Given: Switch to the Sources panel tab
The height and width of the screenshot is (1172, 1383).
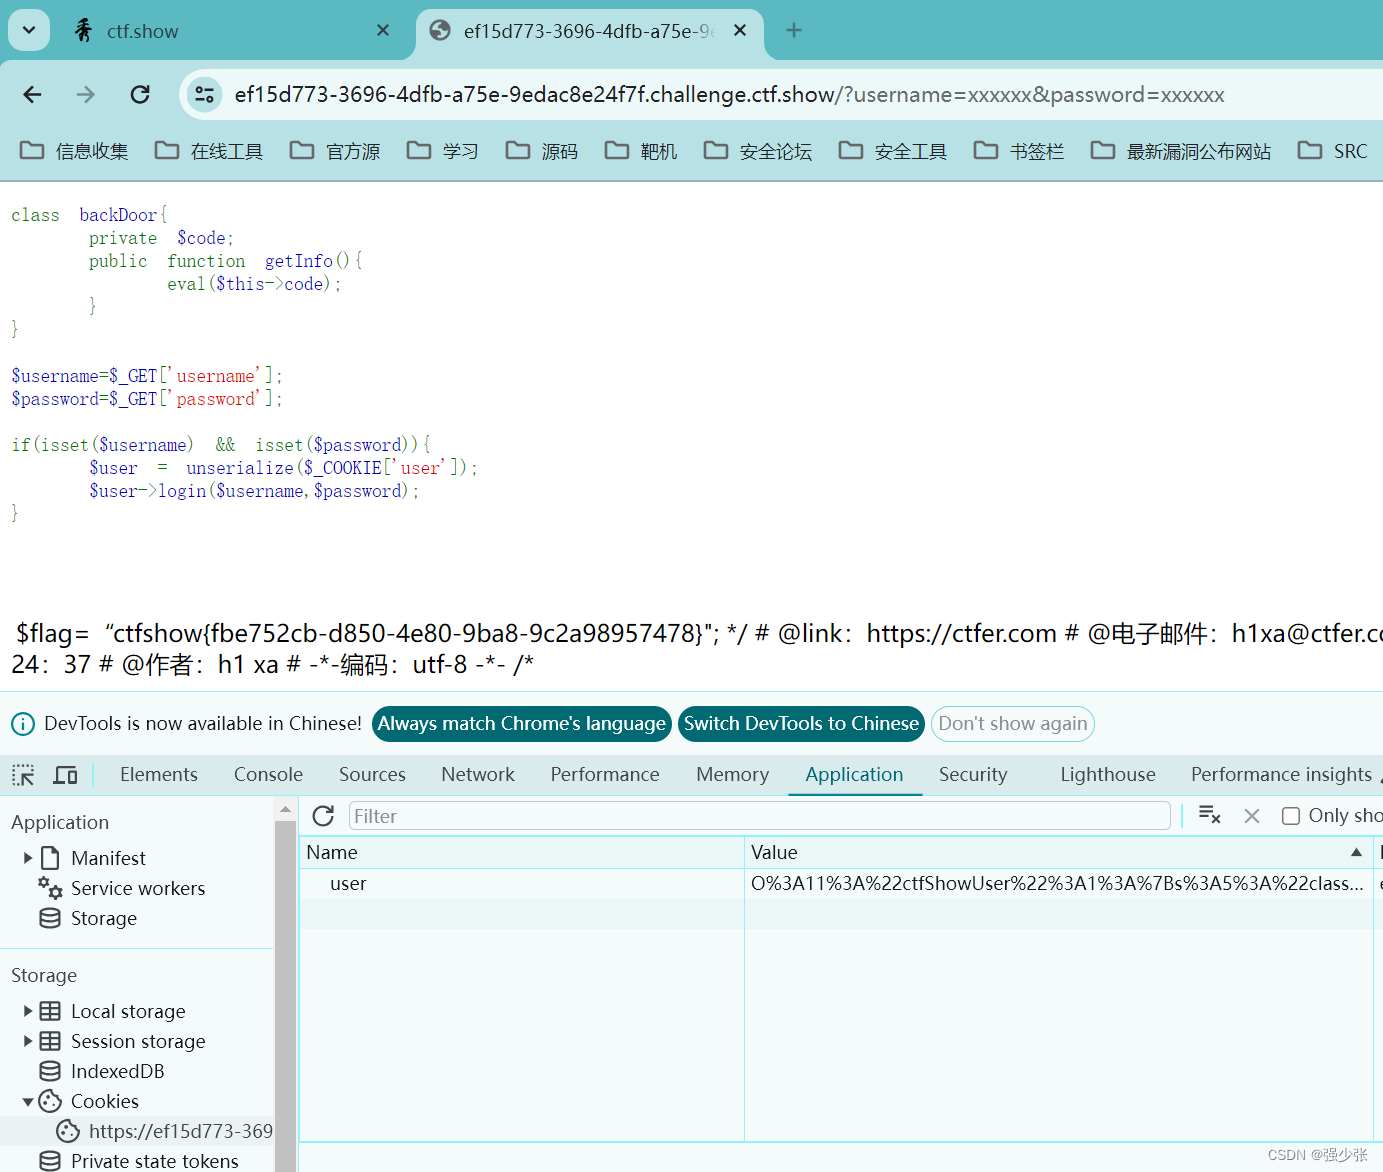Looking at the screenshot, I should (372, 775).
